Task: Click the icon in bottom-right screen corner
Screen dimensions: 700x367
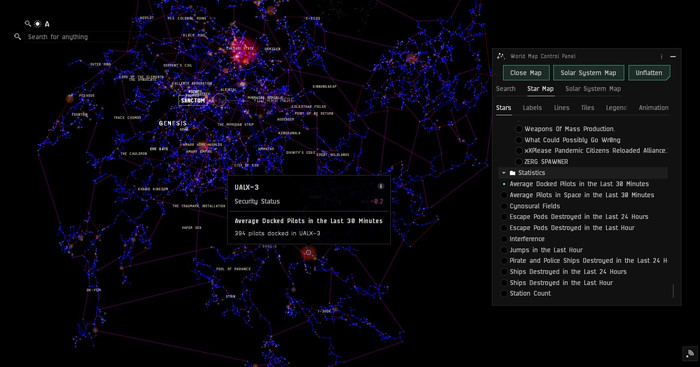Action: 690,354
